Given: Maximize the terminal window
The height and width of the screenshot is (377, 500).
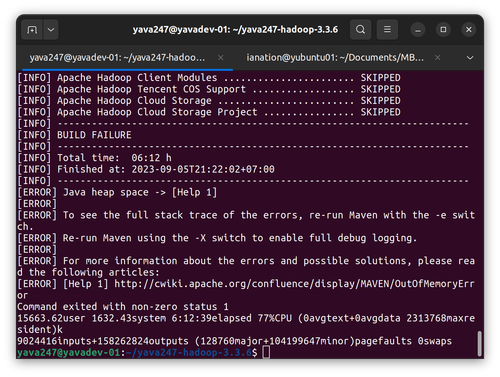Looking at the screenshot, I should click(x=443, y=30).
